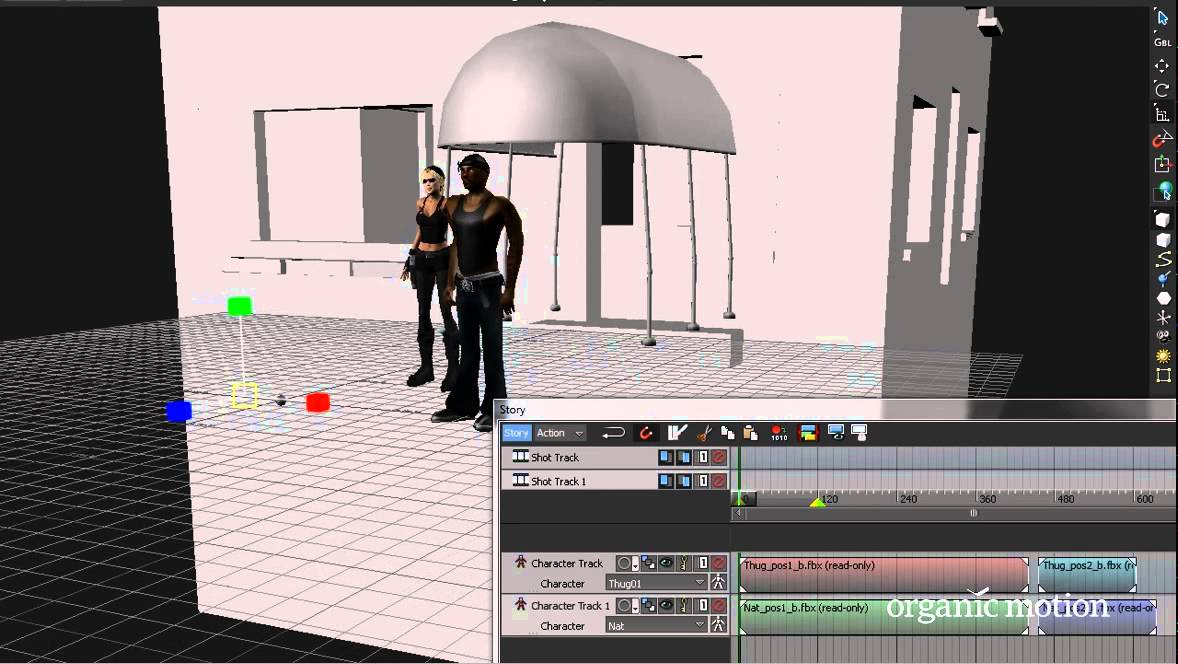Image resolution: width=1178 pixels, height=664 pixels.
Task: Click the colored tracks frame icon in Story
Action: click(x=808, y=433)
